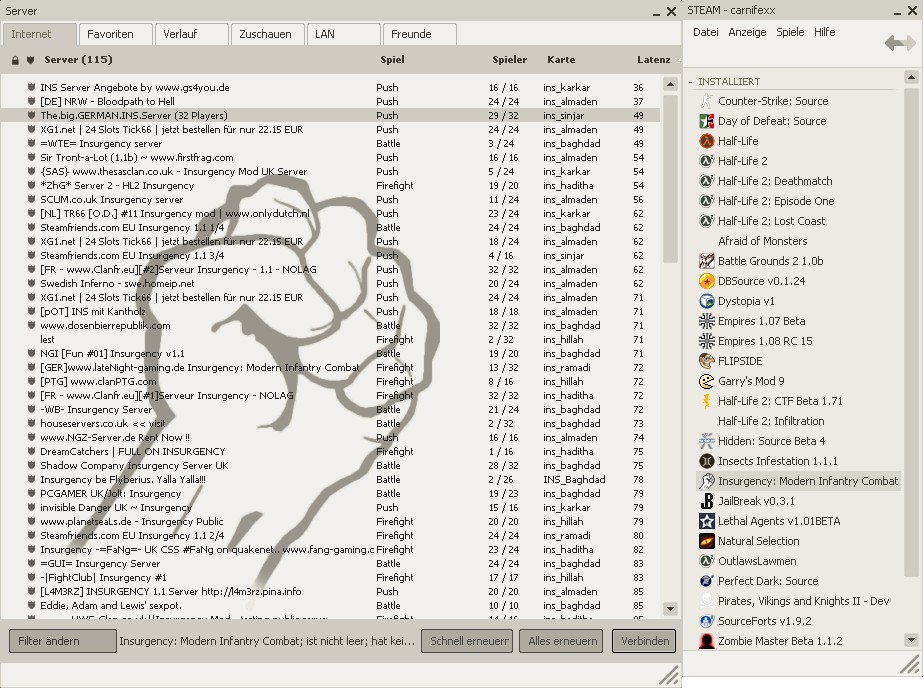This screenshot has height=688, width=924.
Task: Click the DBSource v0.1.24 icon
Action: 706,281
